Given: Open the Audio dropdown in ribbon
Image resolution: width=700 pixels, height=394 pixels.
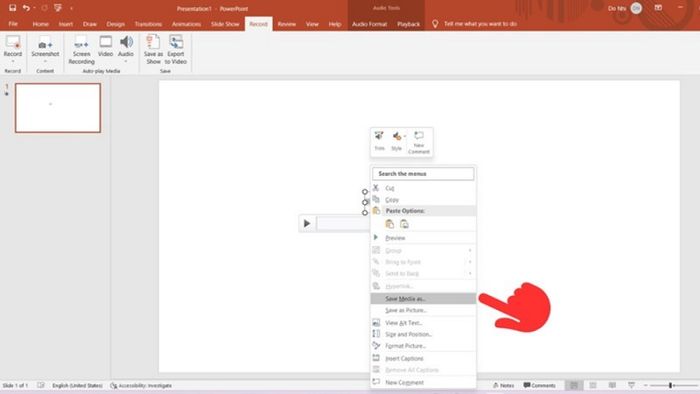Looking at the screenshot, I should point(126,62).
